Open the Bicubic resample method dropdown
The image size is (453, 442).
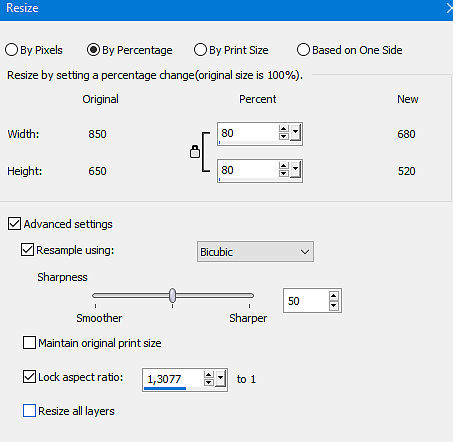coord(255,252)
